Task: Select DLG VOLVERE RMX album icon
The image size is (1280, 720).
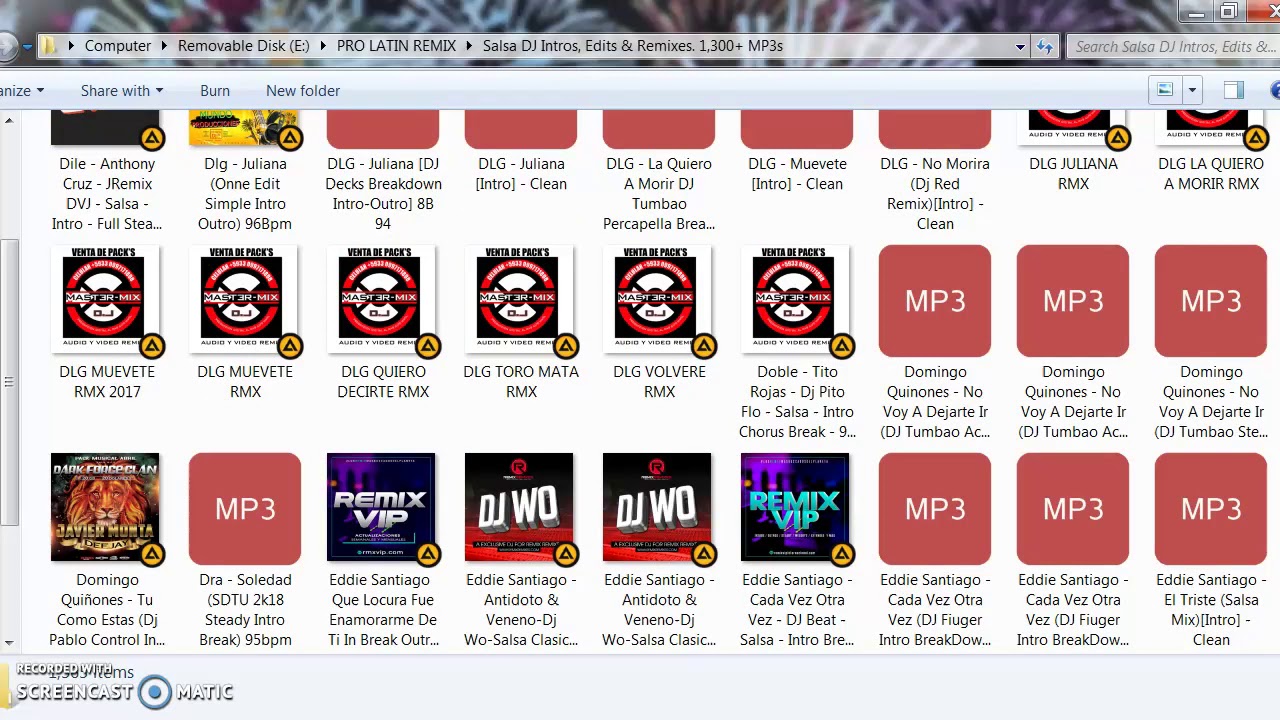Action: click(659, 301)
